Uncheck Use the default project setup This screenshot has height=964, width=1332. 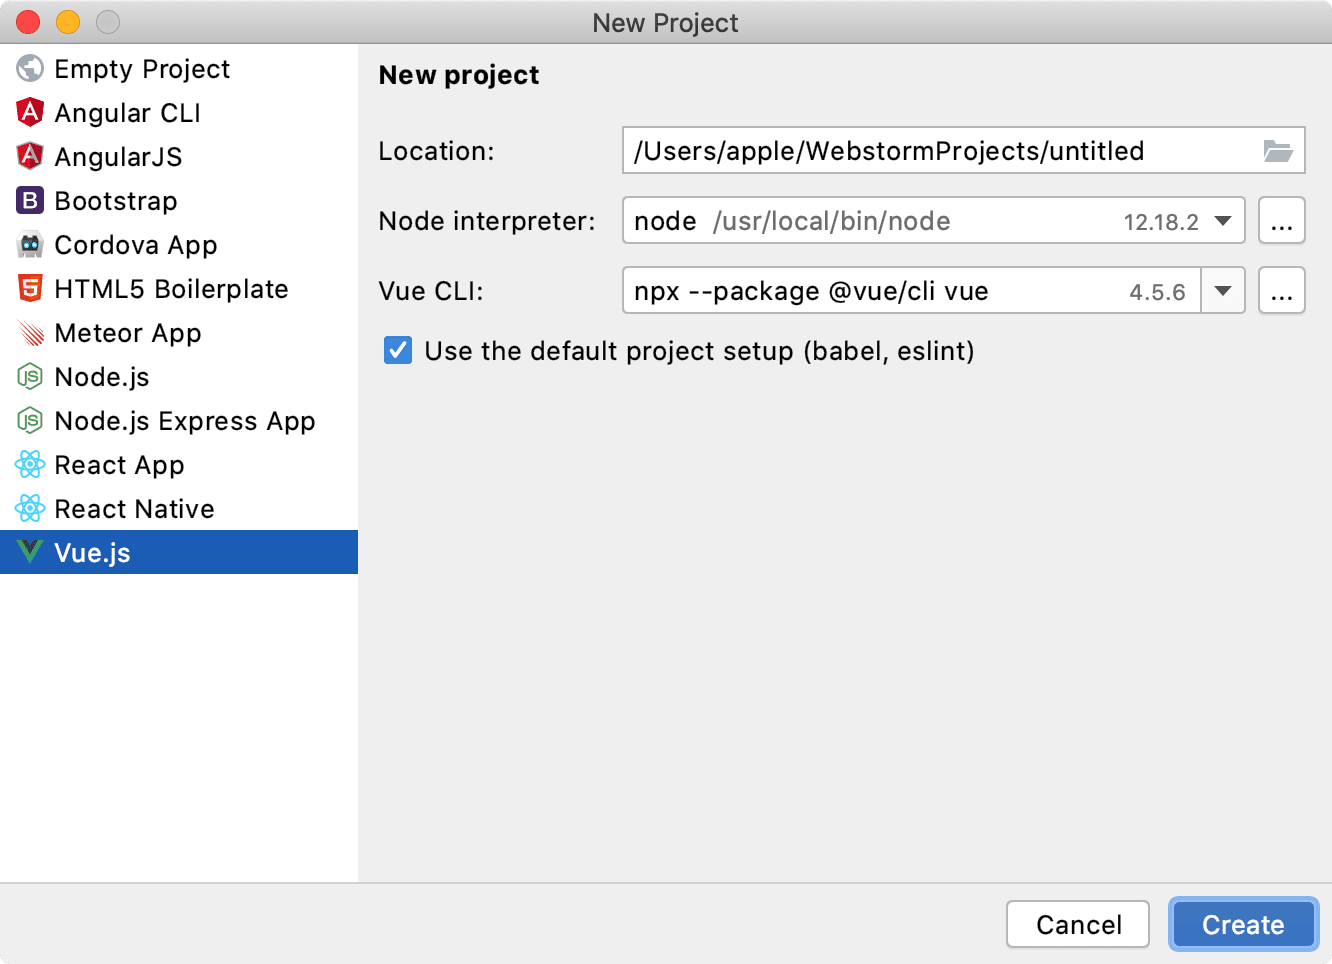point(398,350)
